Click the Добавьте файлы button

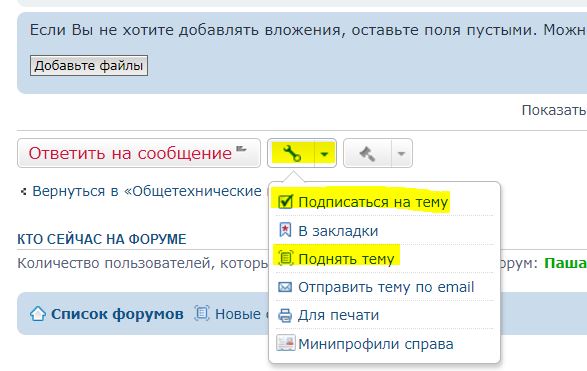click(x=89, y=66)
